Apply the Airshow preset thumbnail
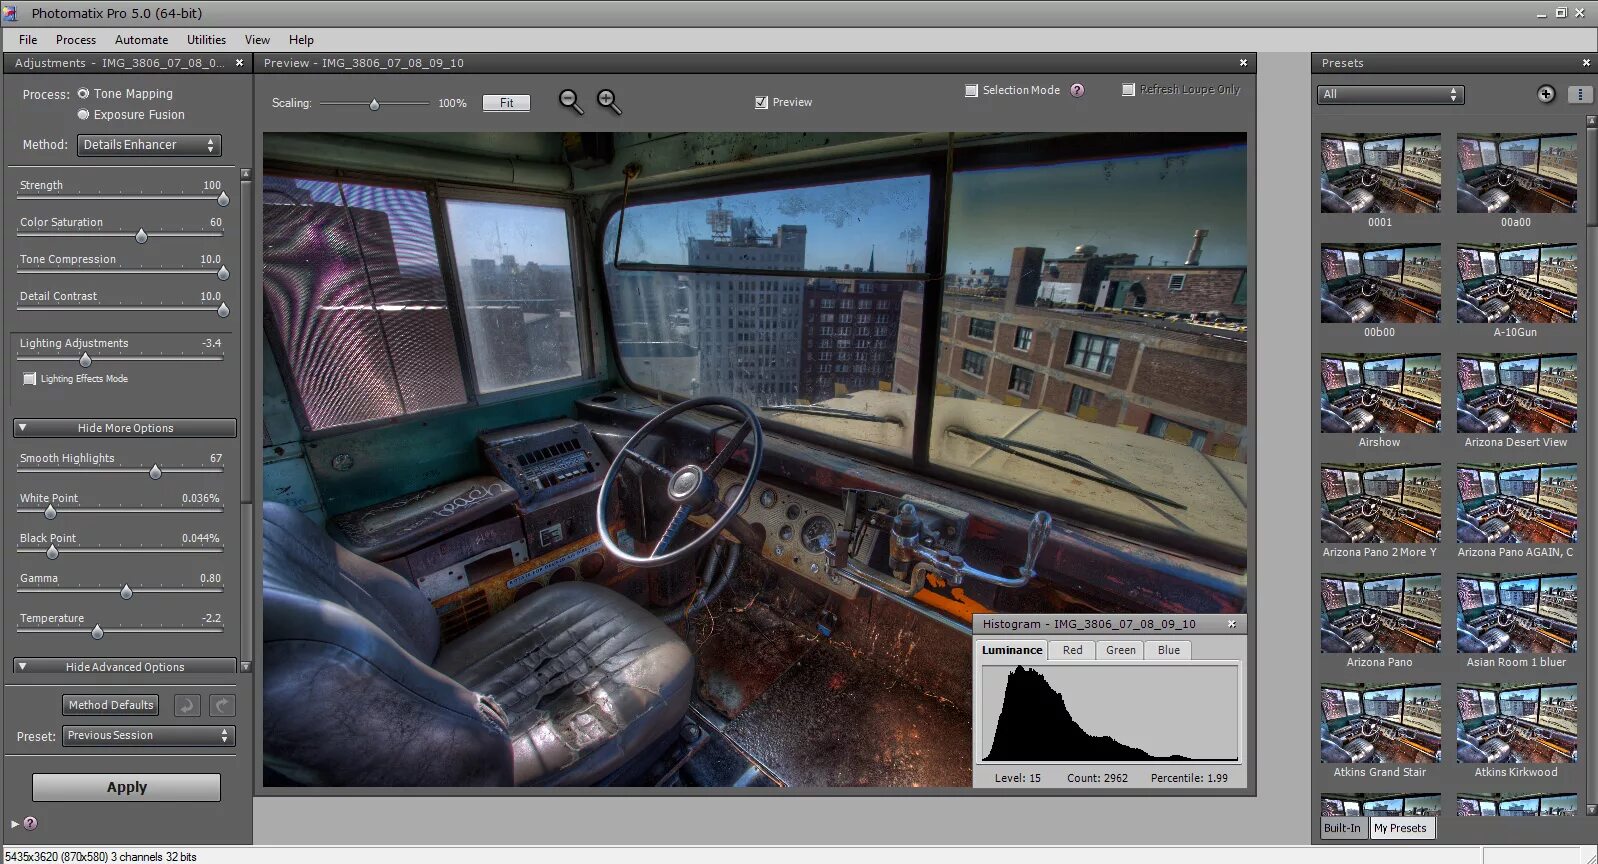This screenshot has height=864, width=1598. 1380,393
